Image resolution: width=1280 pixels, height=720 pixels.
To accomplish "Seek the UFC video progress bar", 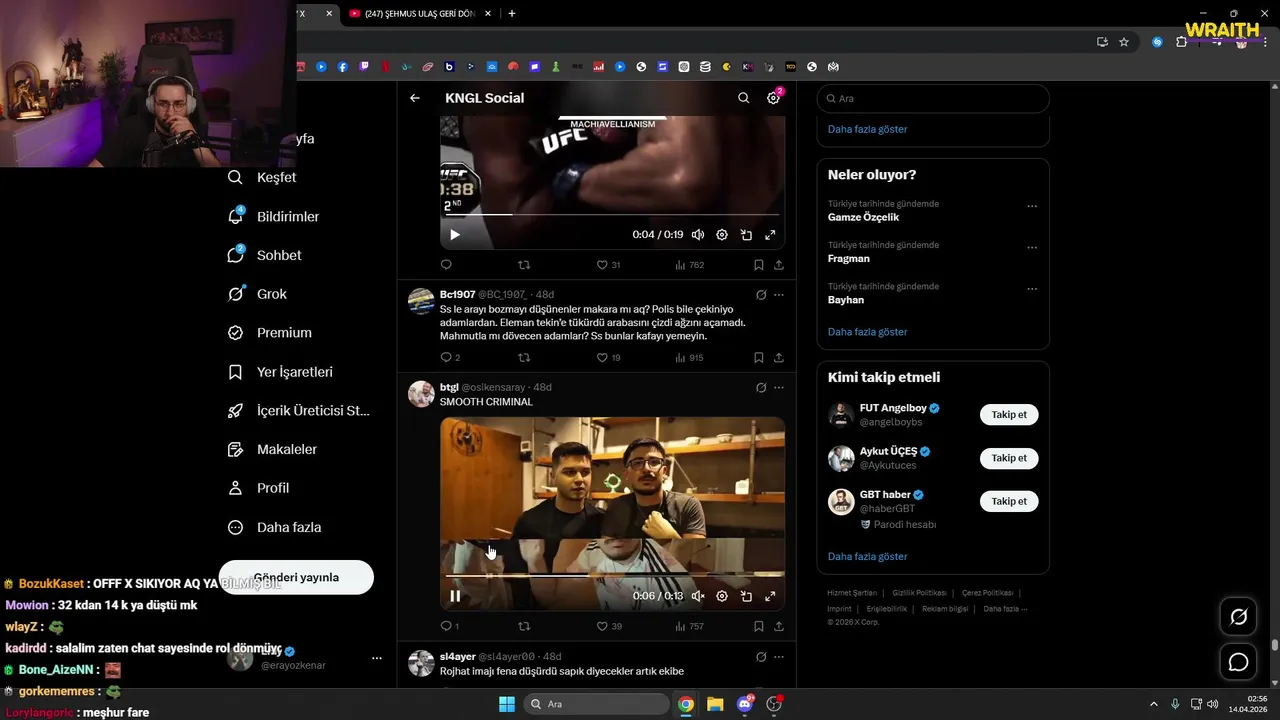I will pos(612,214).
